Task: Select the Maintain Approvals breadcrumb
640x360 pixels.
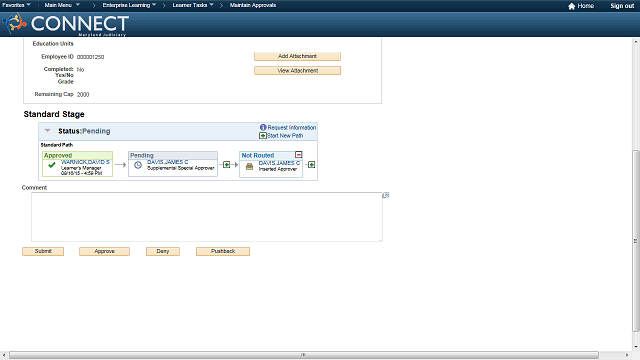Action: pos(253,5)
